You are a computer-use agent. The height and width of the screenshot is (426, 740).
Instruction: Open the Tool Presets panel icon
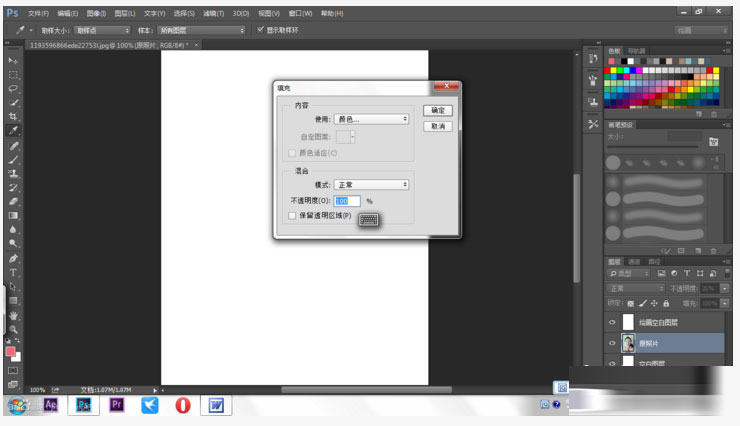pyautogui.click(x=593, y=124)
